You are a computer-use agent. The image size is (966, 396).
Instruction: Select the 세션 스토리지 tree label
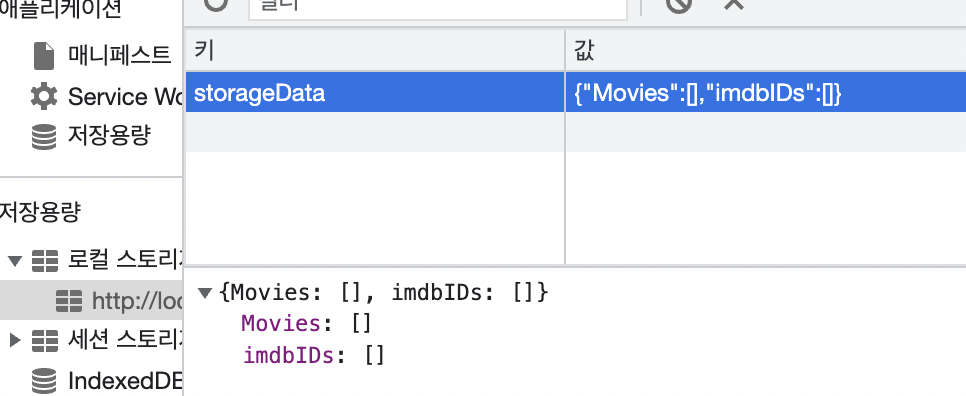124,339
